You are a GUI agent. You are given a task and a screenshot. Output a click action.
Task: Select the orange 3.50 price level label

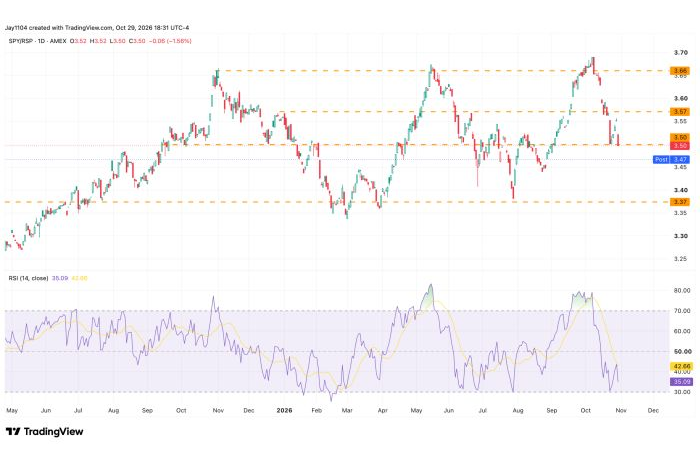click(680, 138)
